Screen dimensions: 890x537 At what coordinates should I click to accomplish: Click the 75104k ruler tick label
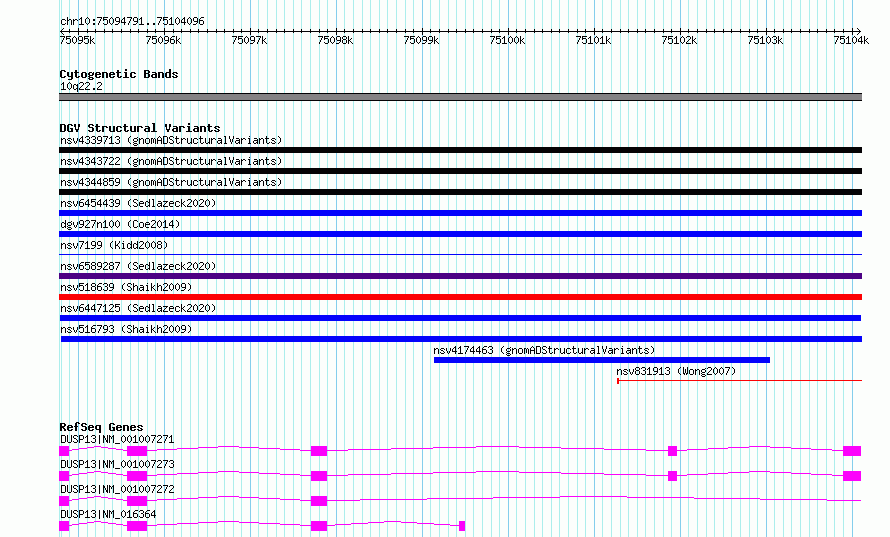click(851, 40)
